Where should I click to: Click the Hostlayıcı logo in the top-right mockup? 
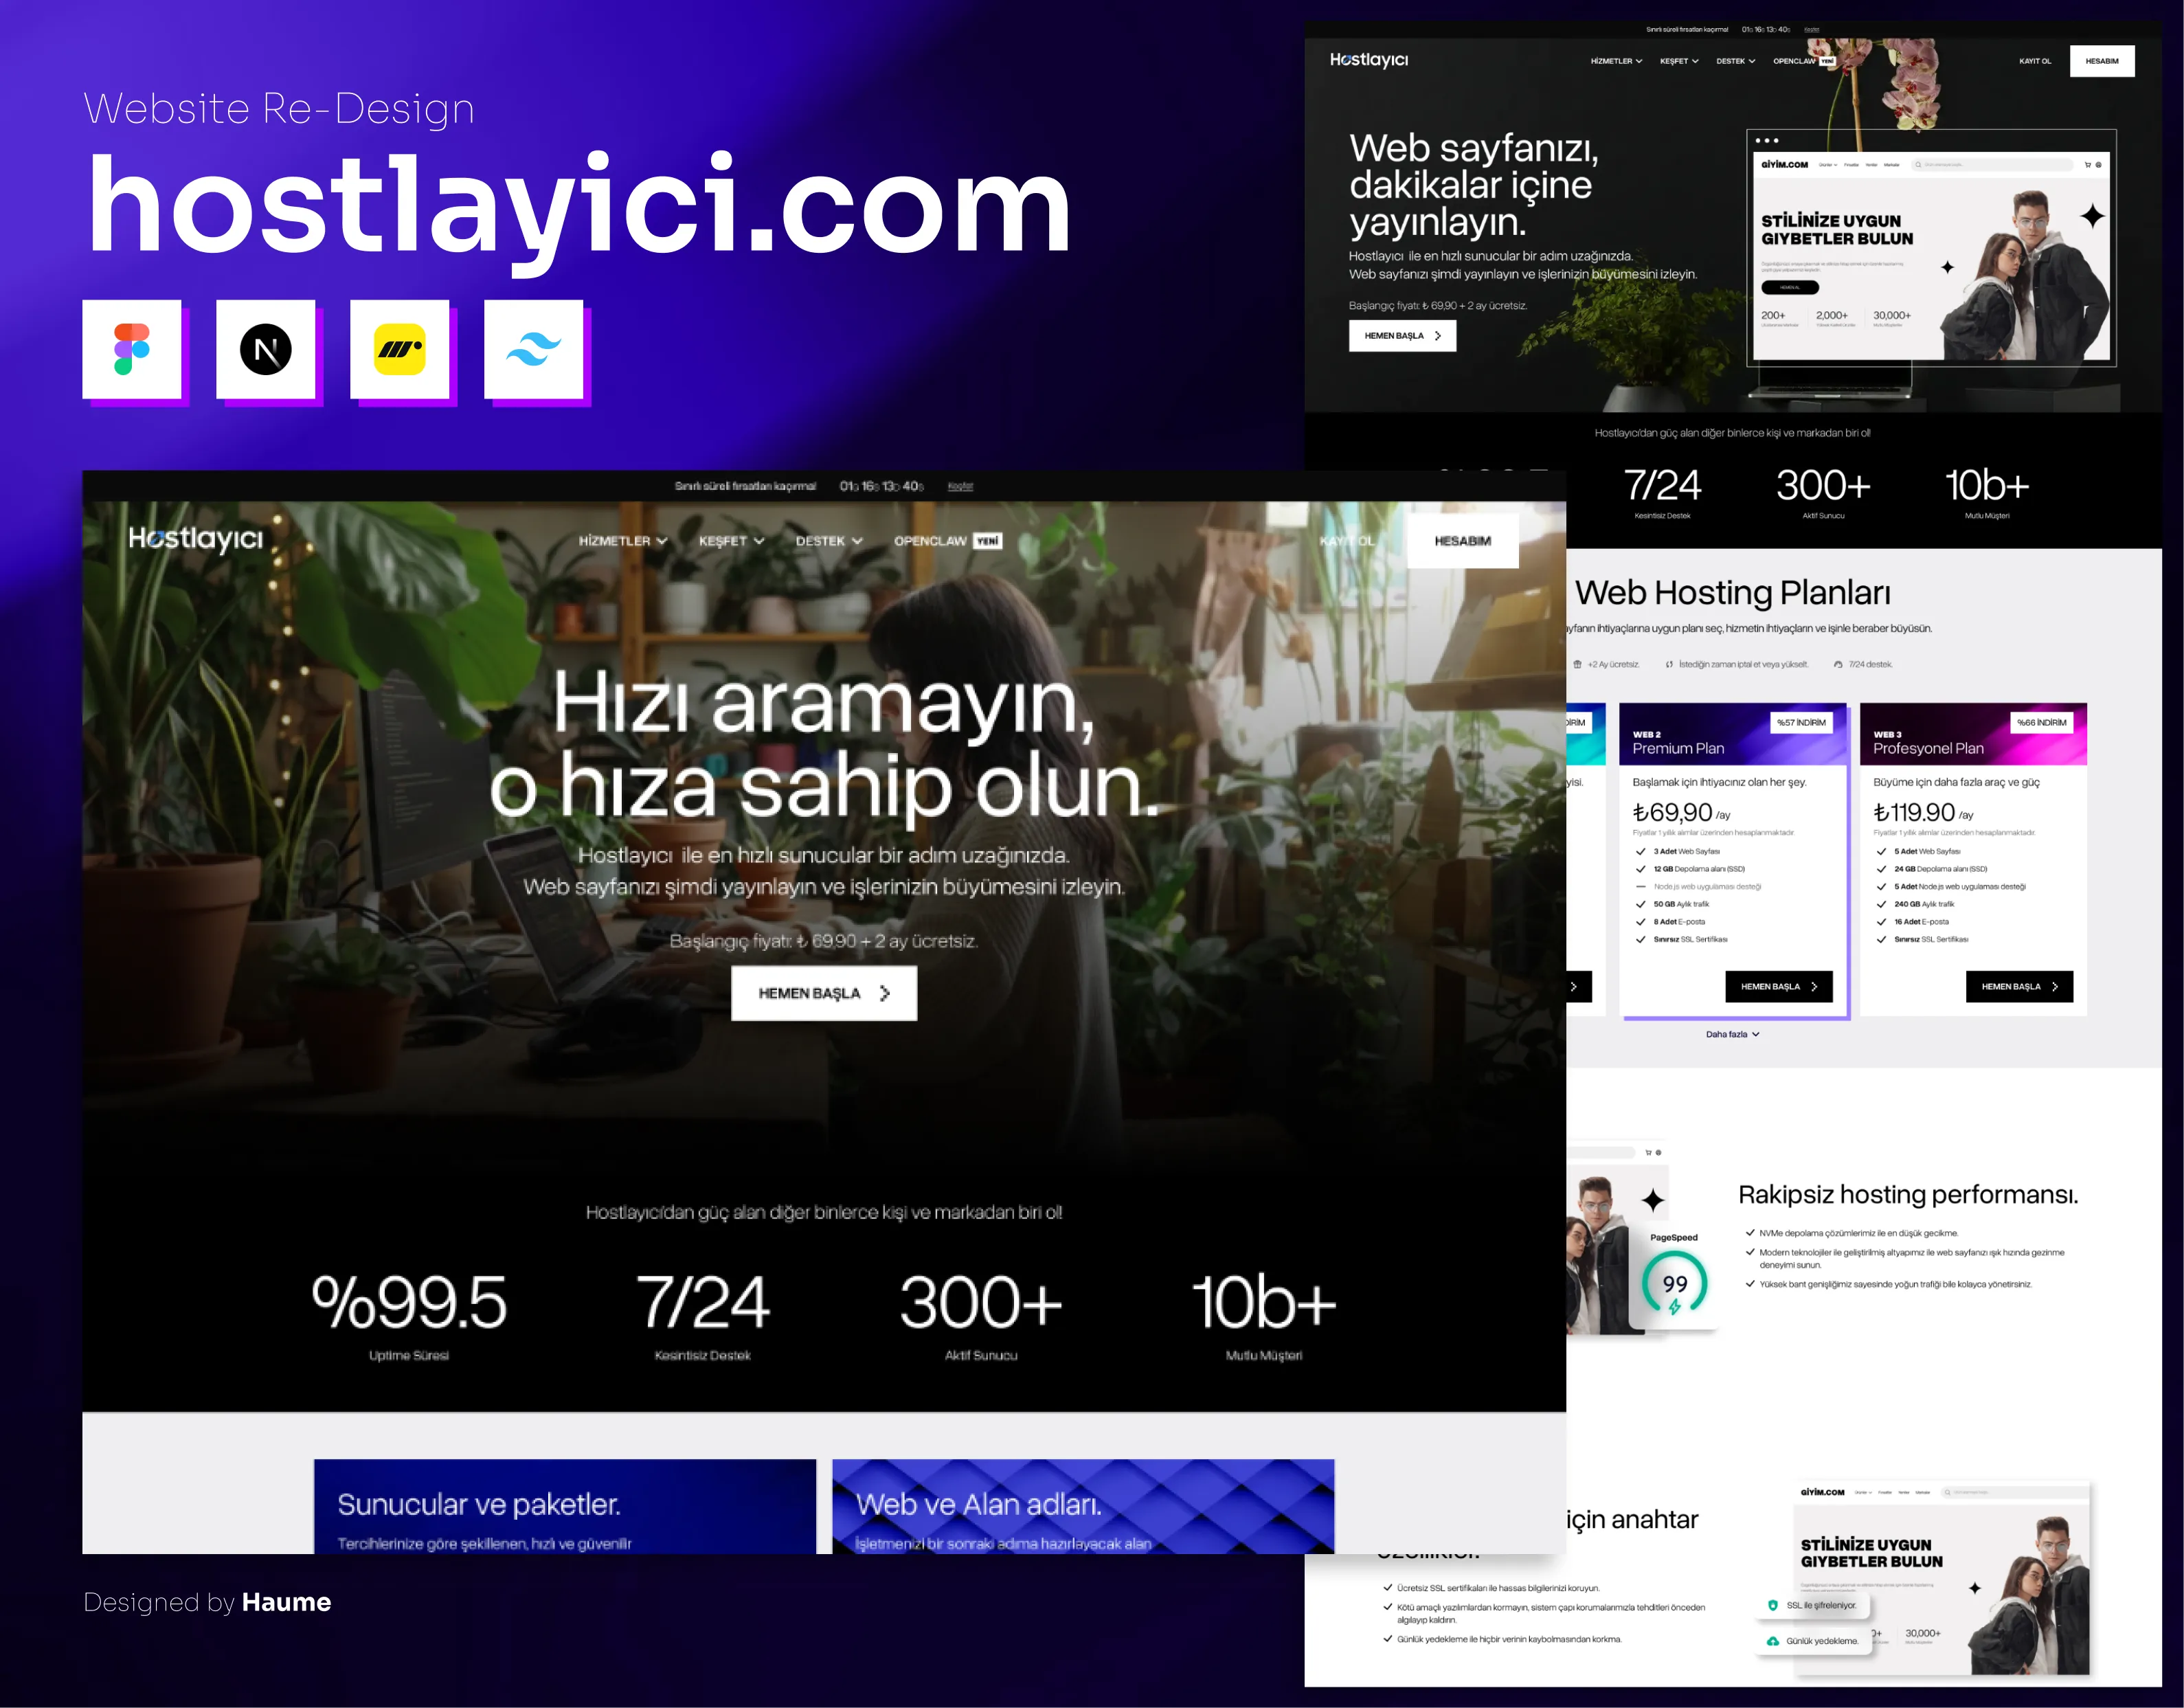(1368, 60)
